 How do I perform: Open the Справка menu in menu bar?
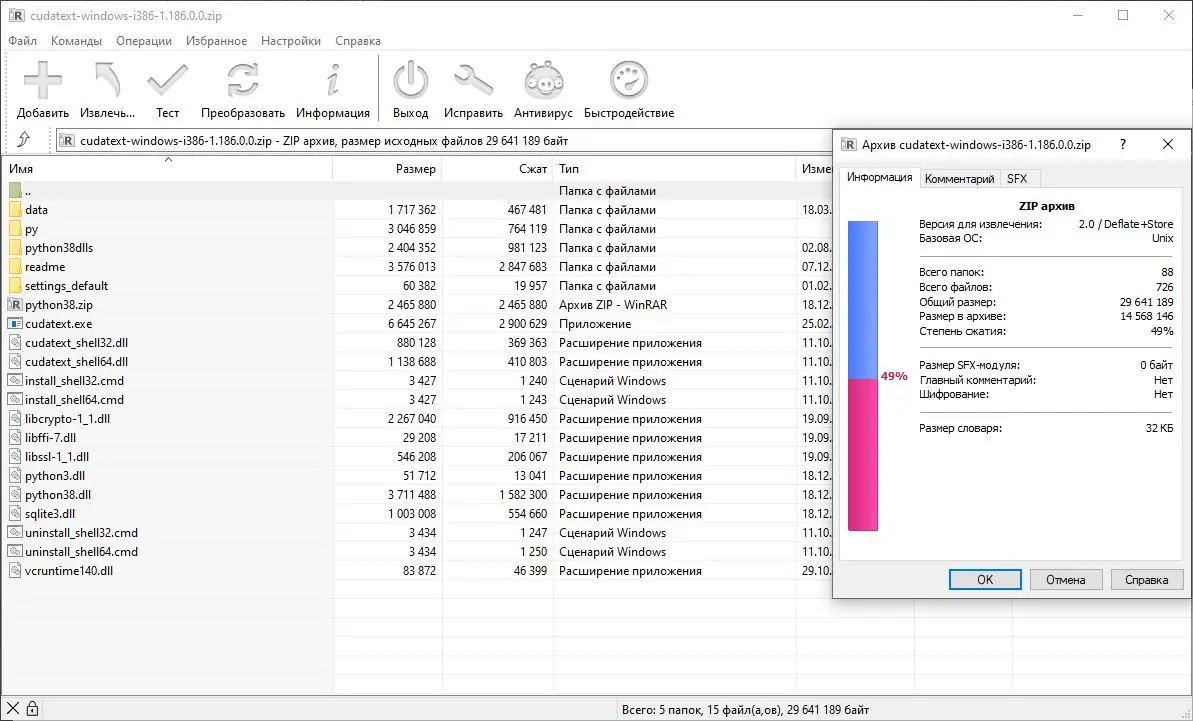[x=358, y=41]
